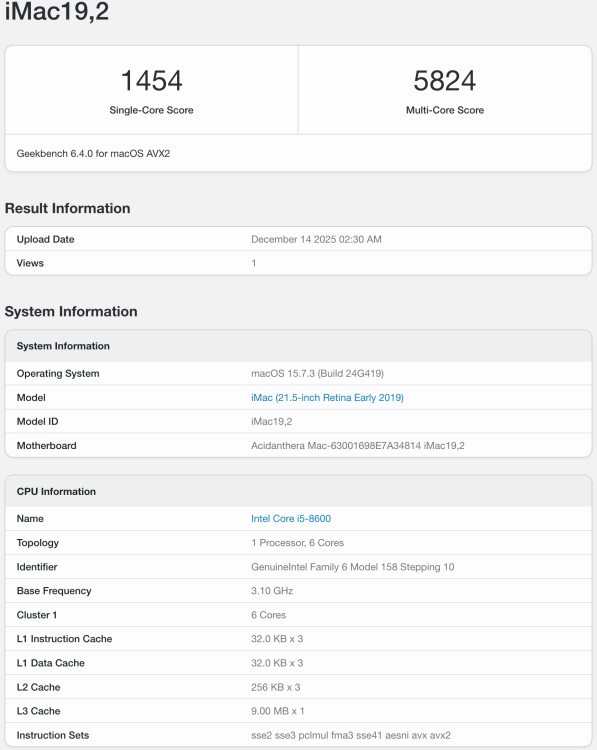Click 'Geekbench 6.4.0 for macOS AVX2' text
This screenshot has width=597, height=750.
pyautogui.click(x=93, y=154)
